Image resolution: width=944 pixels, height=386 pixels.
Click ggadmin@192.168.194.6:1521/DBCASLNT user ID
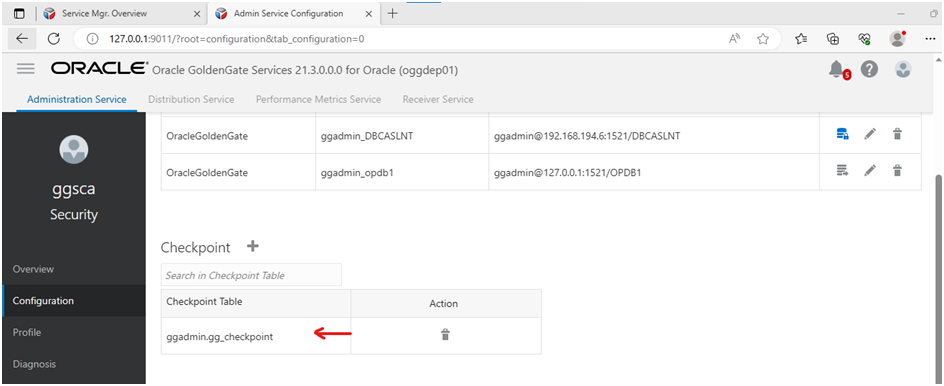[587, 136]
